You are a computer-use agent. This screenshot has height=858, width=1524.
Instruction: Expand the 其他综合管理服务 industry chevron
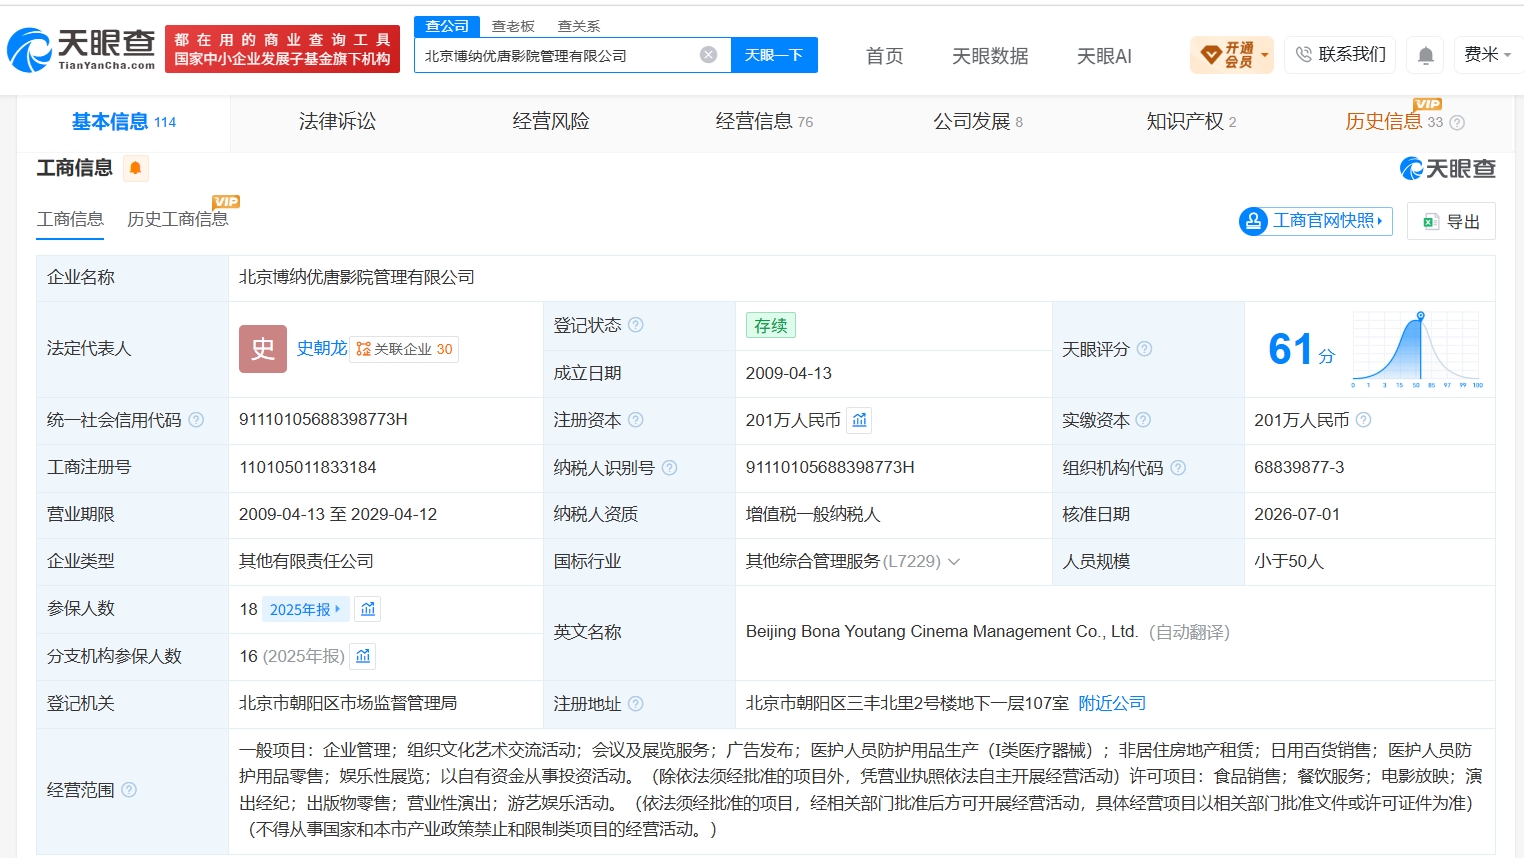click(954, 562)
